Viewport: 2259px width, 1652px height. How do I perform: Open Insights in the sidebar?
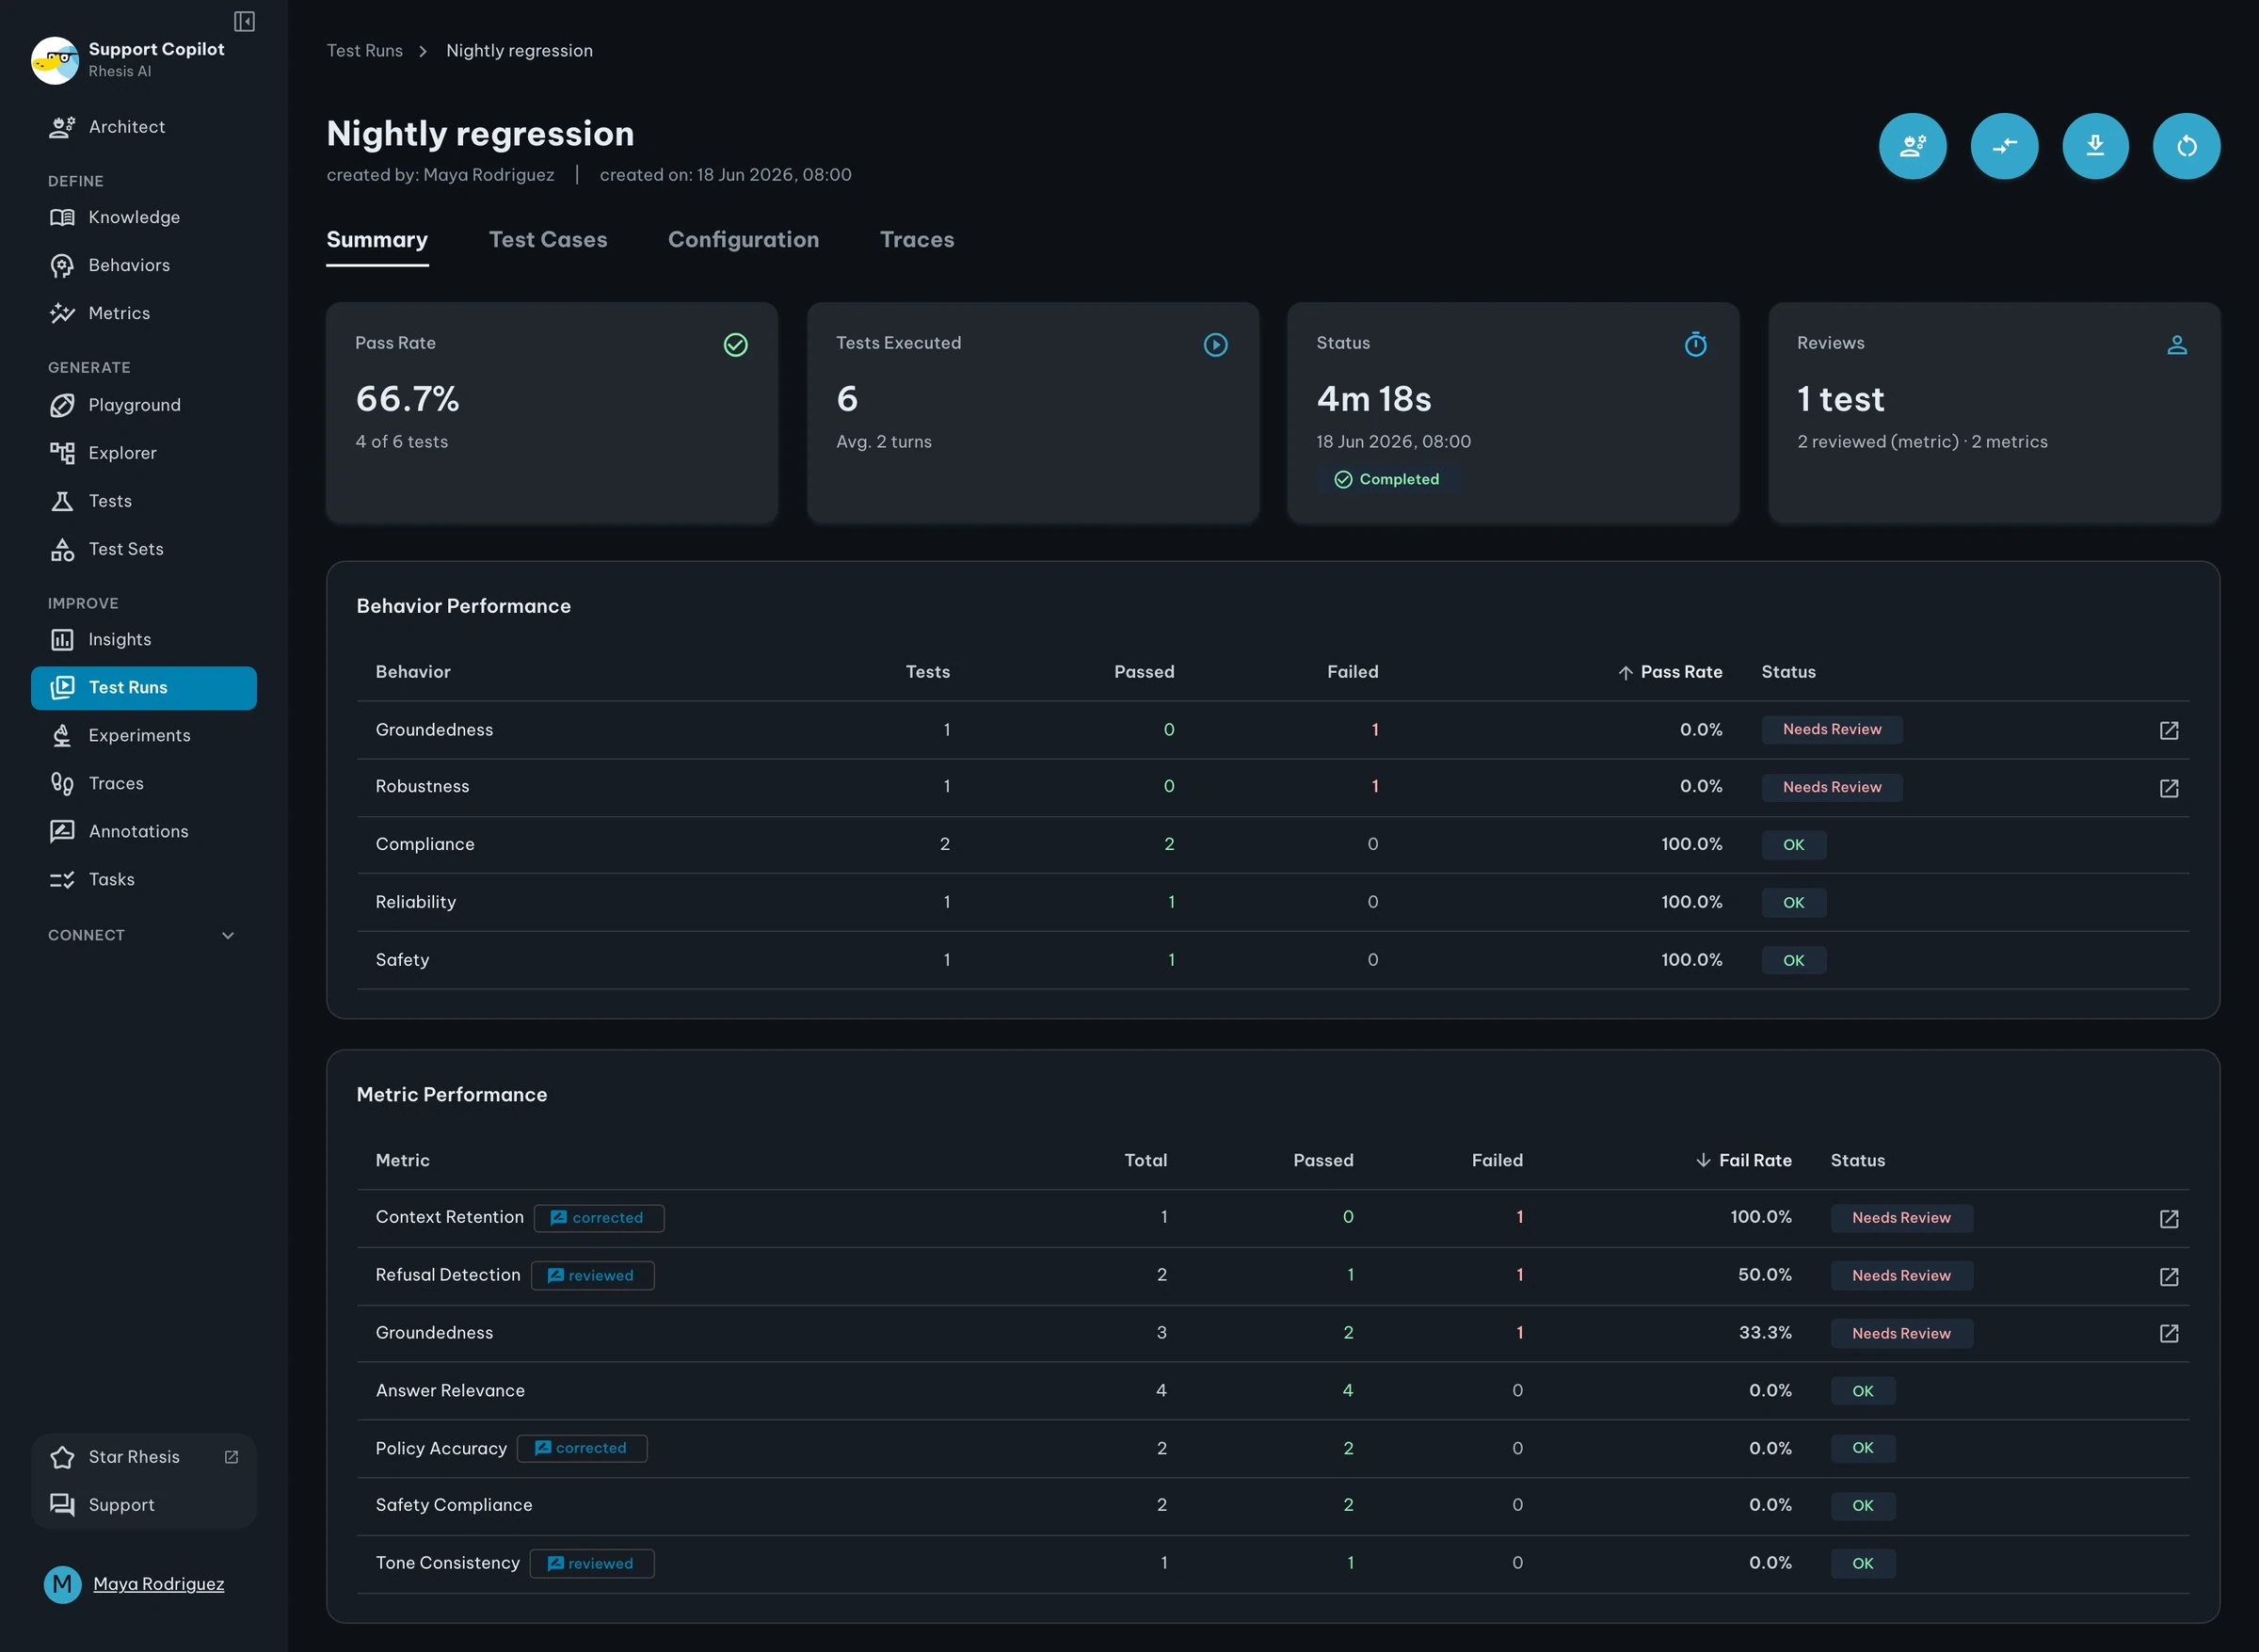(x=143, y=639)
